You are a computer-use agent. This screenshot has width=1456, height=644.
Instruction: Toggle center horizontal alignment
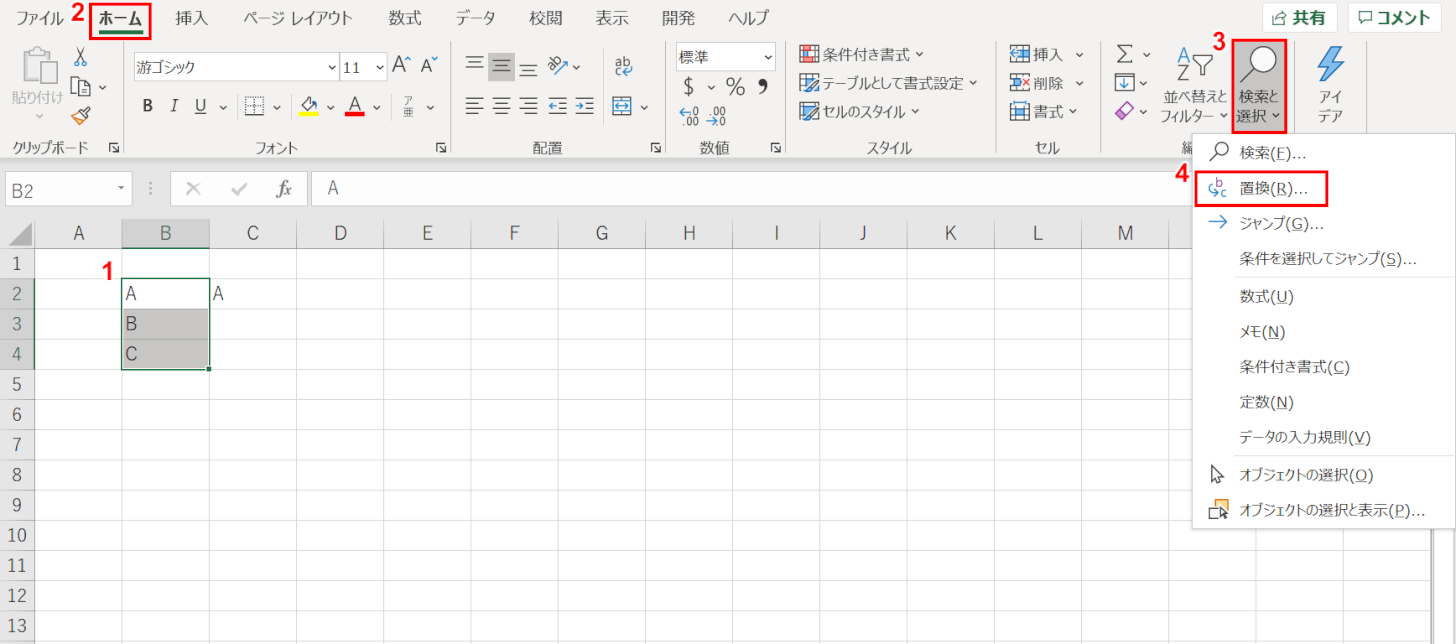[x=501, y=106]
